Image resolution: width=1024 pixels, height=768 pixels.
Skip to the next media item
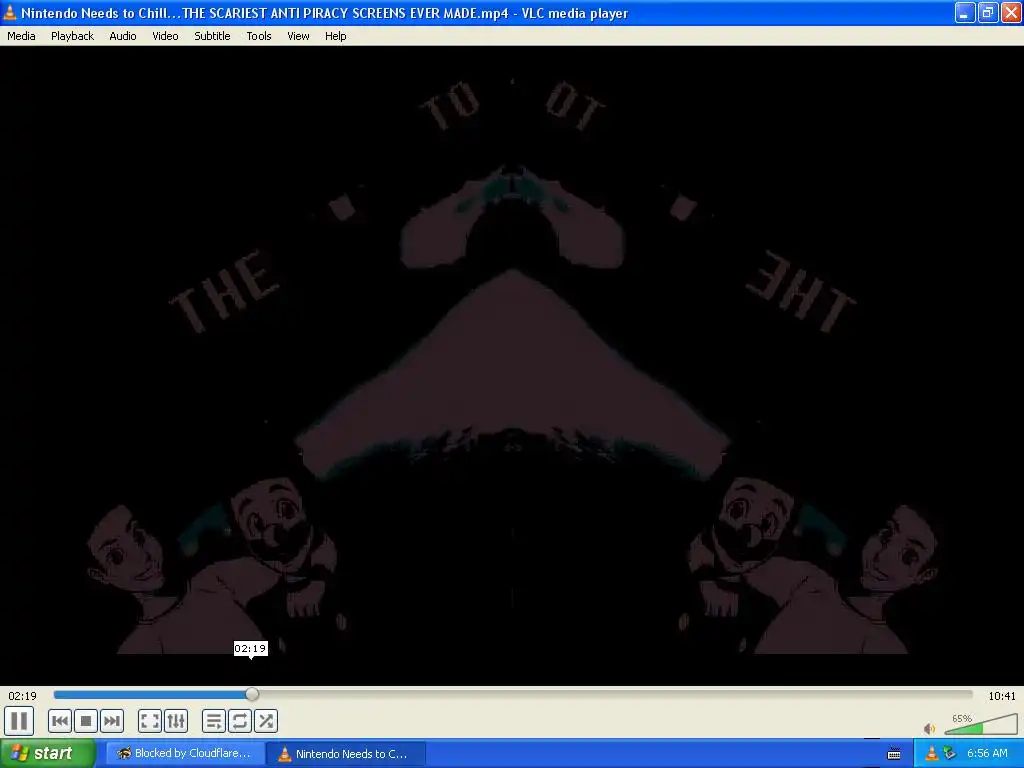point(112,721)
